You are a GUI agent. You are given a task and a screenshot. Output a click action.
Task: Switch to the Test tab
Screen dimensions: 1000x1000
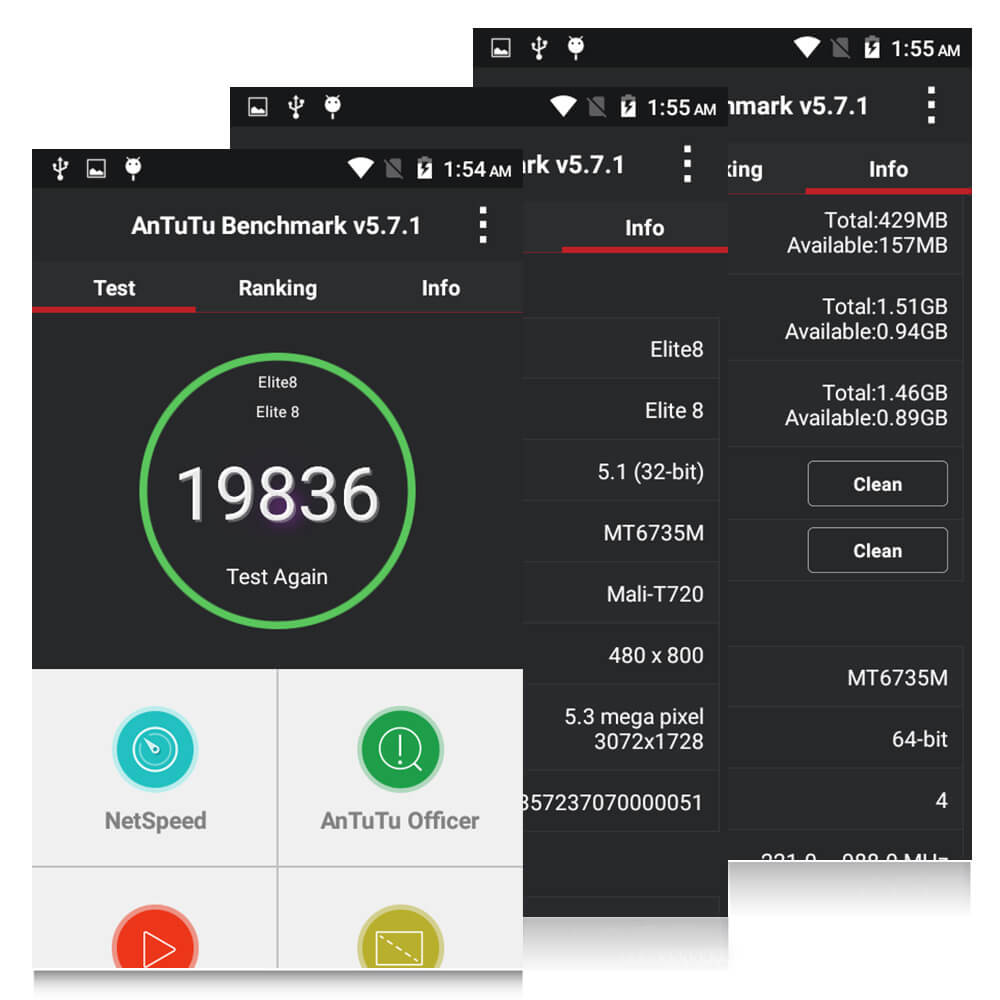[114, 288]
